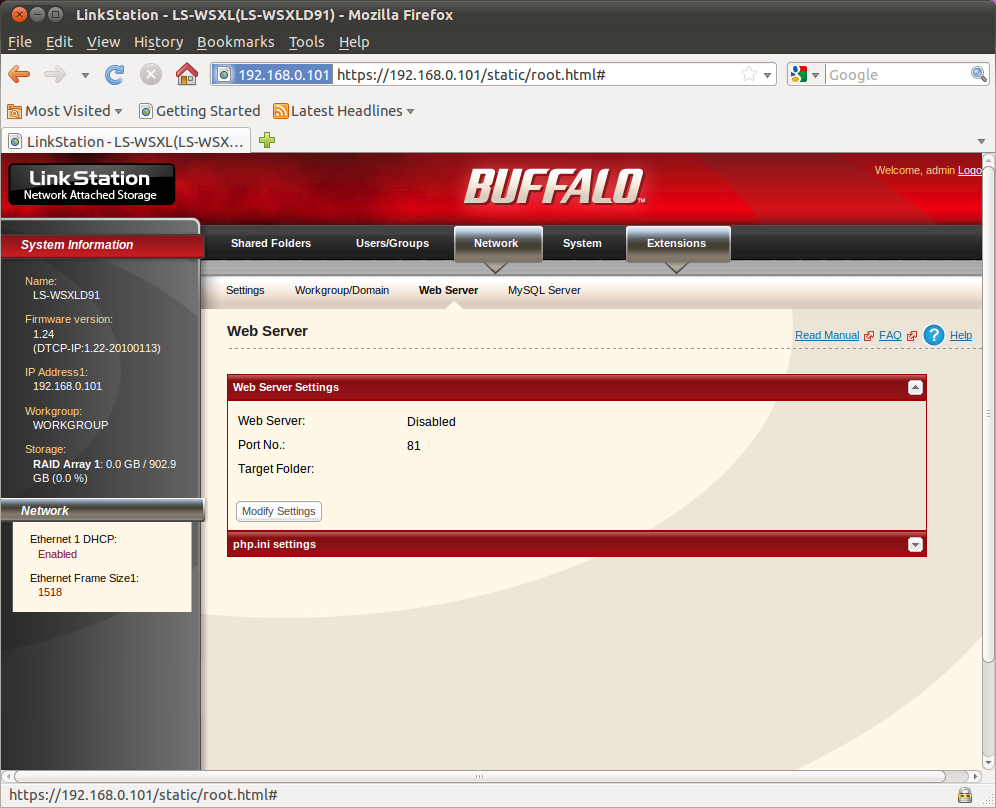Click the search magnifier icon
Viewport: 996px width, 808px height.
(978, 74)
